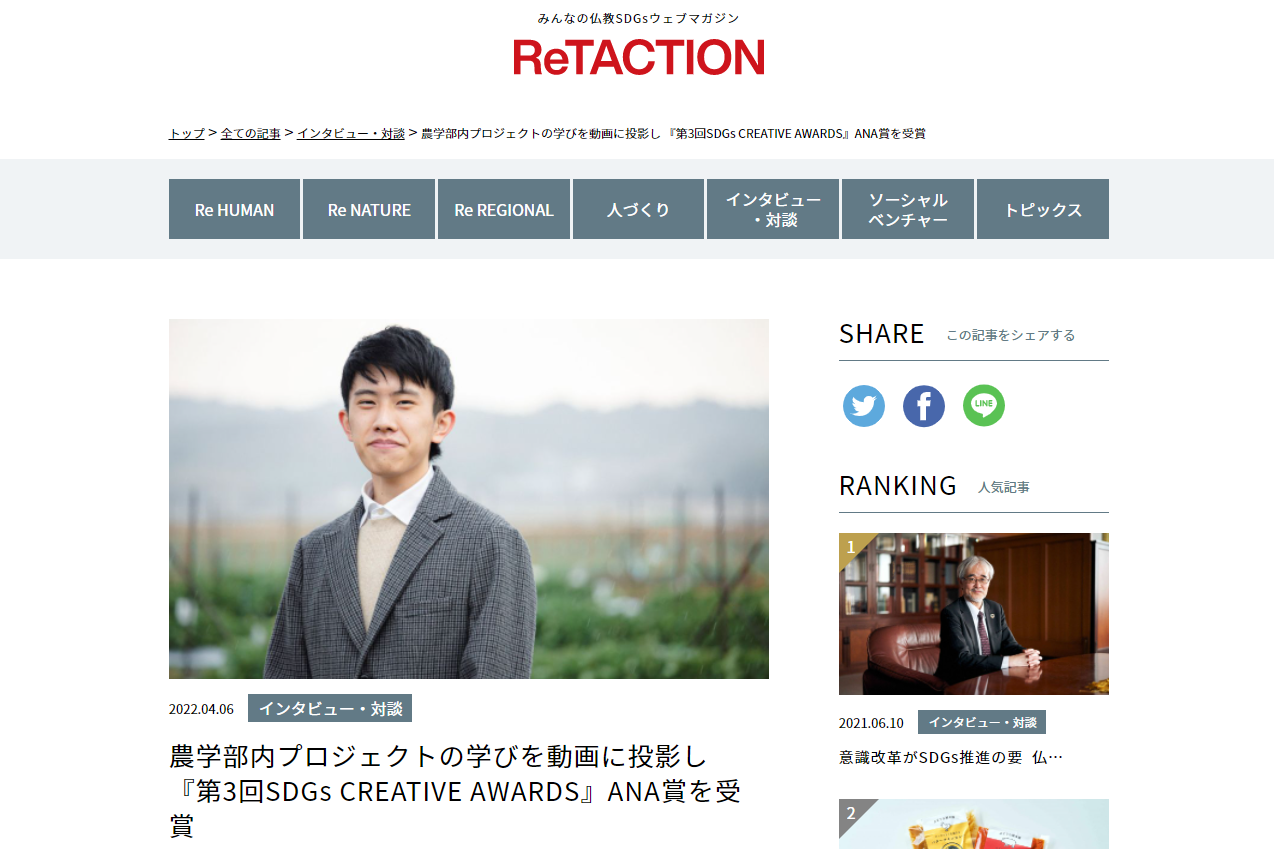The image size is (1274, 849).
Task: Share the article via LINE
Action: coord(984,406)
